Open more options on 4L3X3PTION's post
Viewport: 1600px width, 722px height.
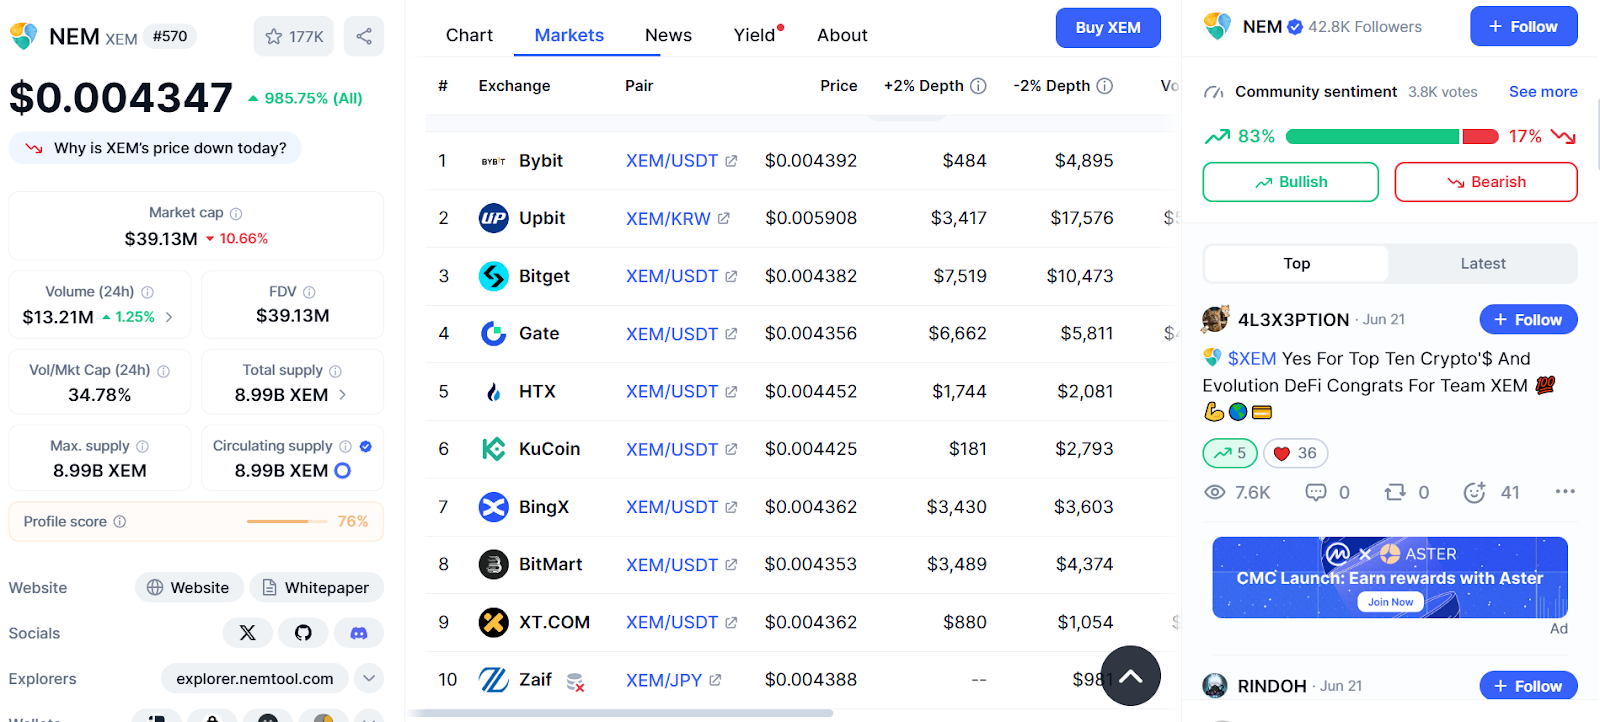coord(1565,491)
